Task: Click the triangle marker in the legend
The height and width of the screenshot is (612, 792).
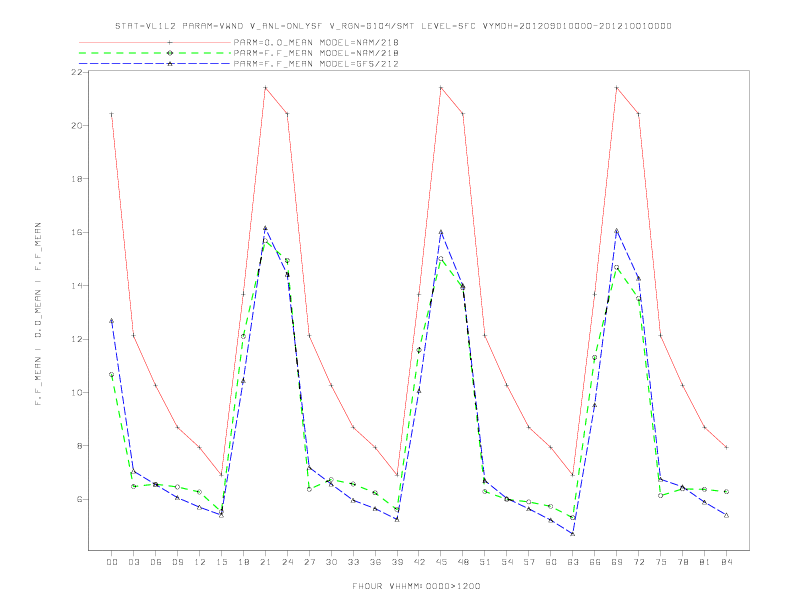Action: tap(170, 64)
